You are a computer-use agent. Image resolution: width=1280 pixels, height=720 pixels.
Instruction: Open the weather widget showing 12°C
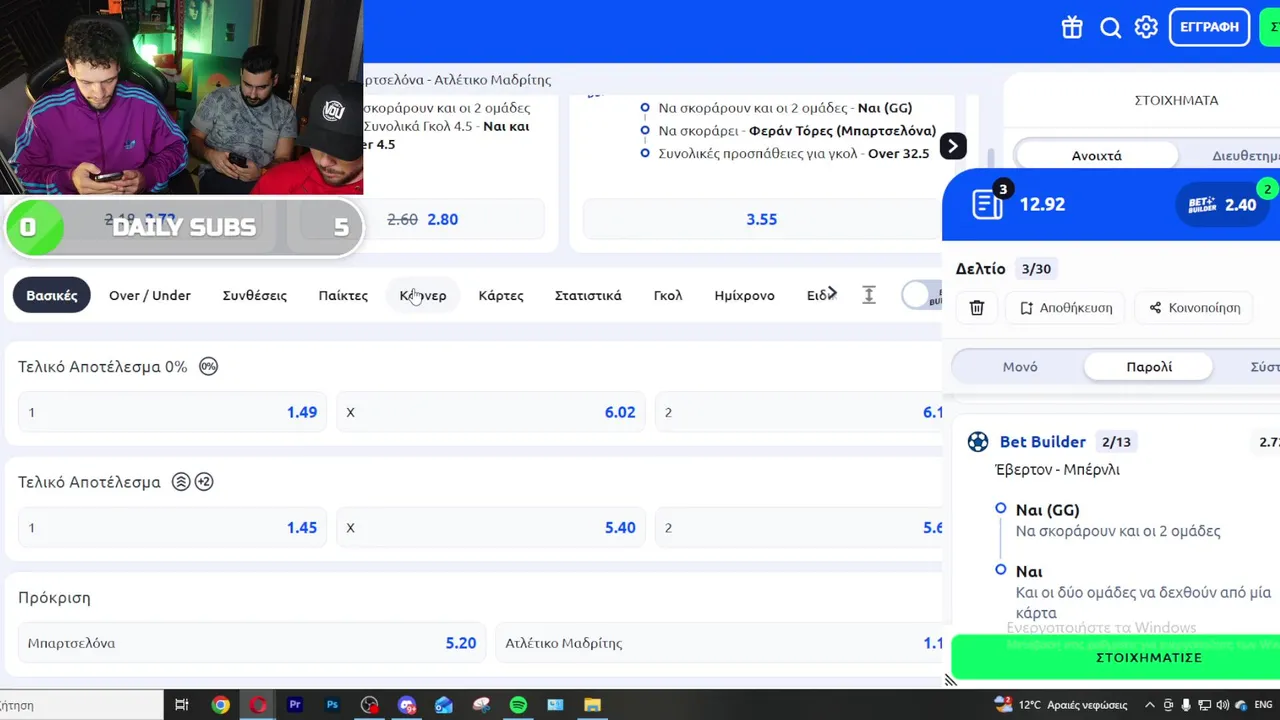(1062, 705)
